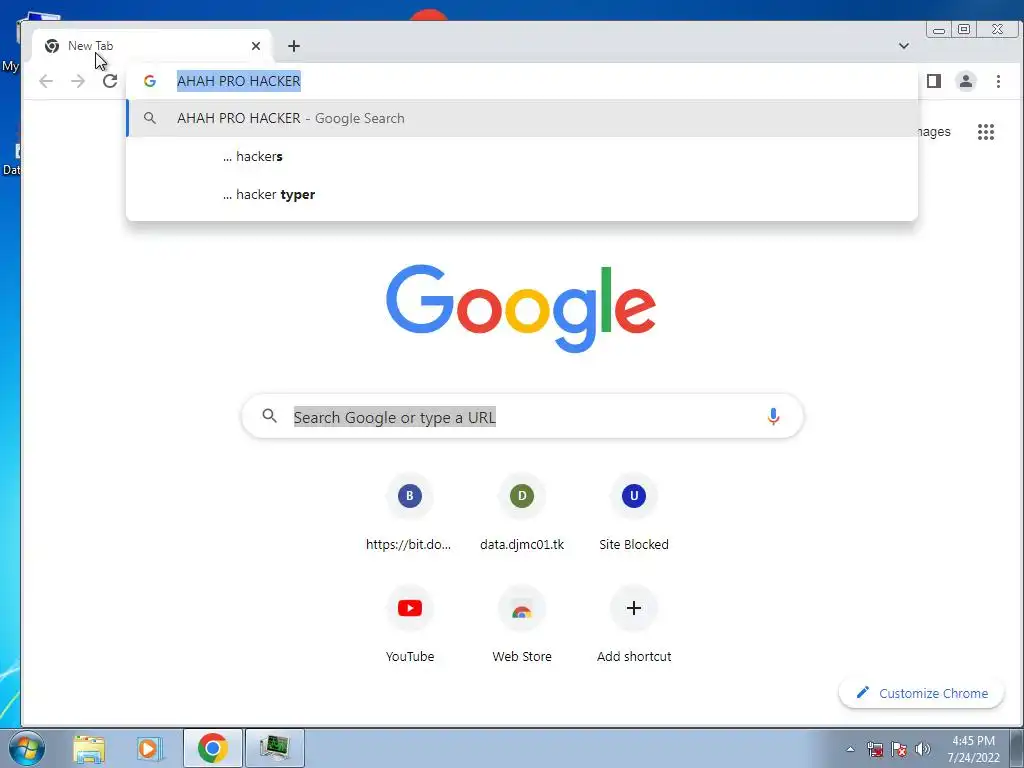1024x768 pixels.
Task: Click the address bar text AHAH PRO HACKER
Action: point(238,81)
